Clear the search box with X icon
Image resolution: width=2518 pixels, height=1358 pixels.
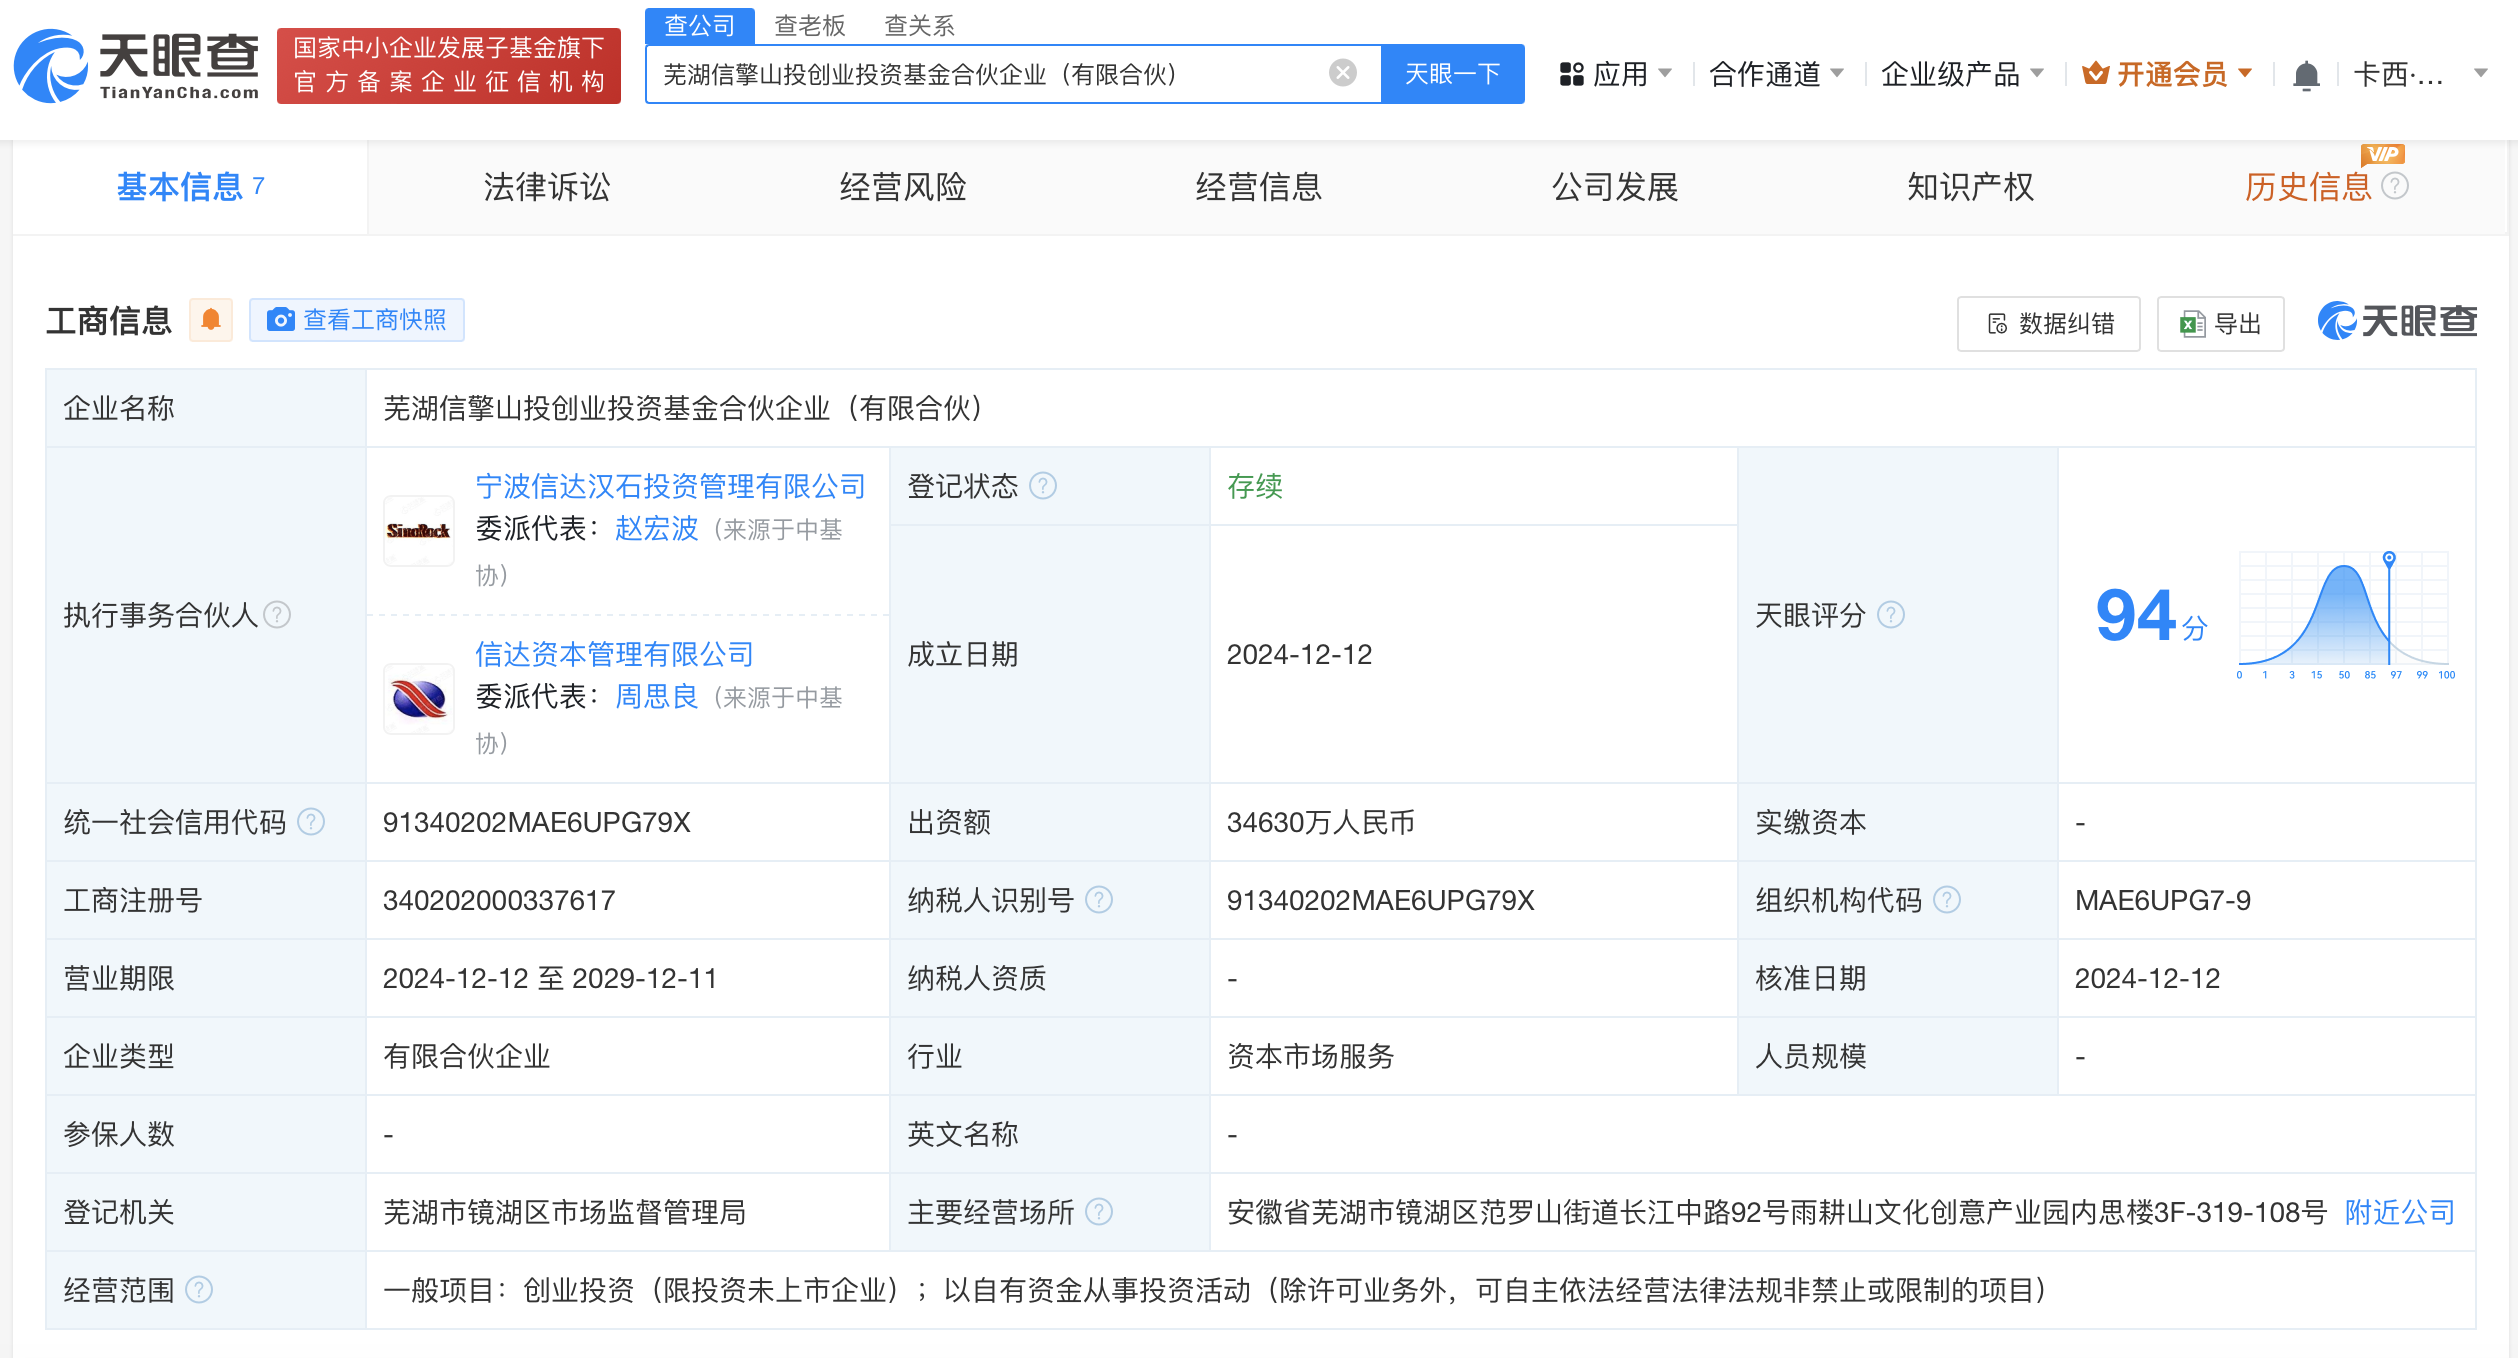click(x=1342, y=73)
